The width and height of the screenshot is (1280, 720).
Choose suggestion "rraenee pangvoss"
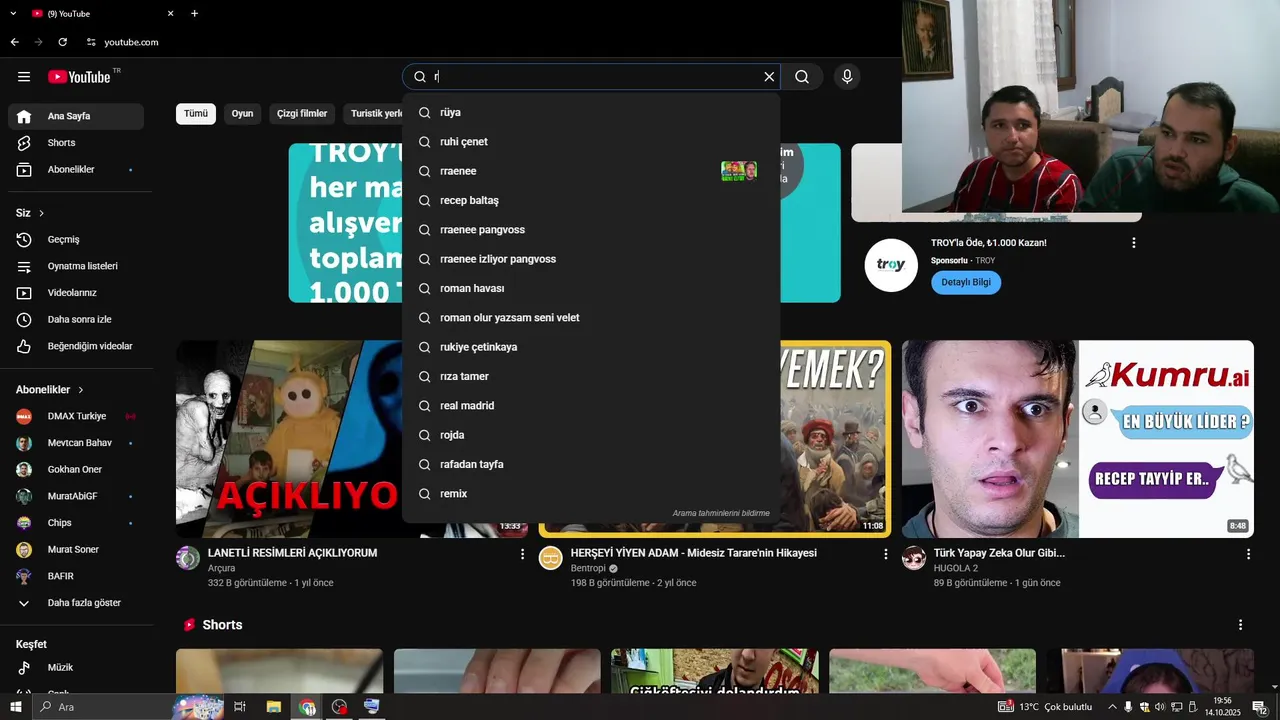(x=591, y=230)
